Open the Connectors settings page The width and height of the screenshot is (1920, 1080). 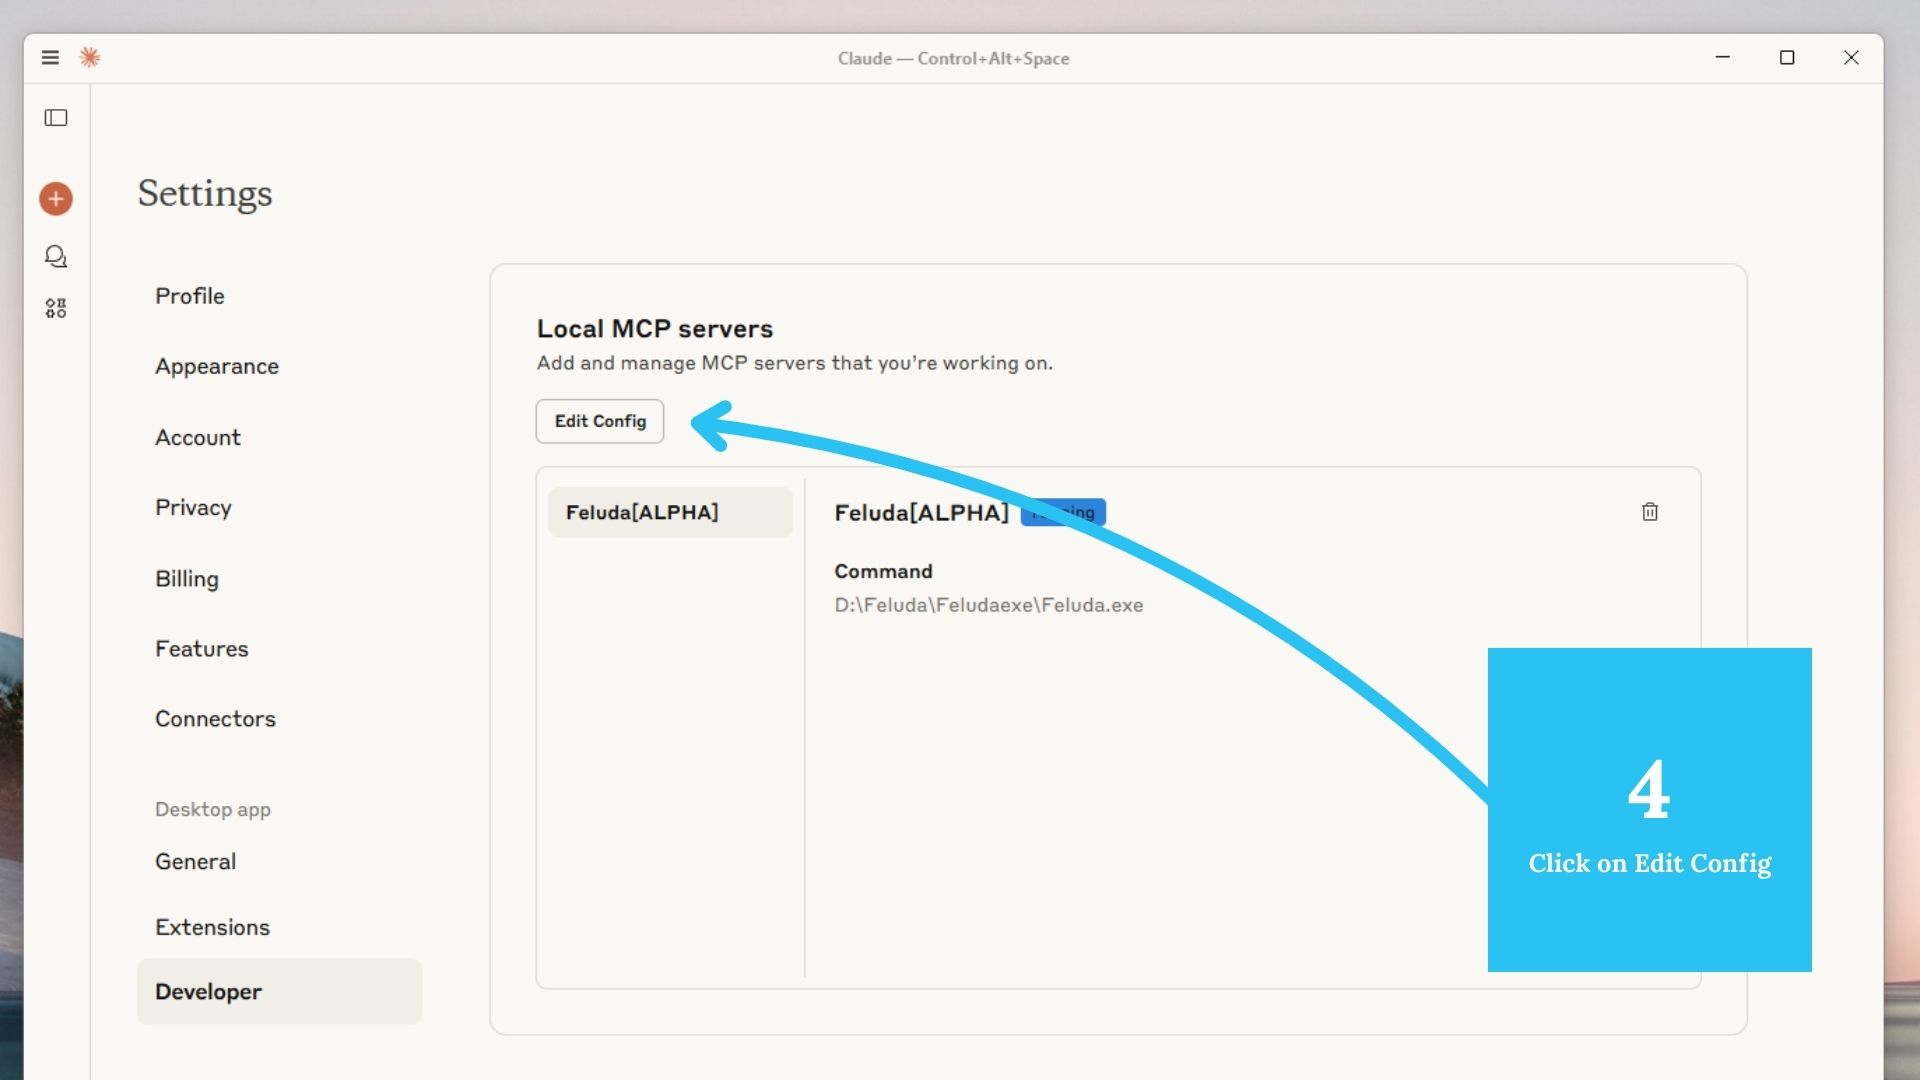[215, 718]
